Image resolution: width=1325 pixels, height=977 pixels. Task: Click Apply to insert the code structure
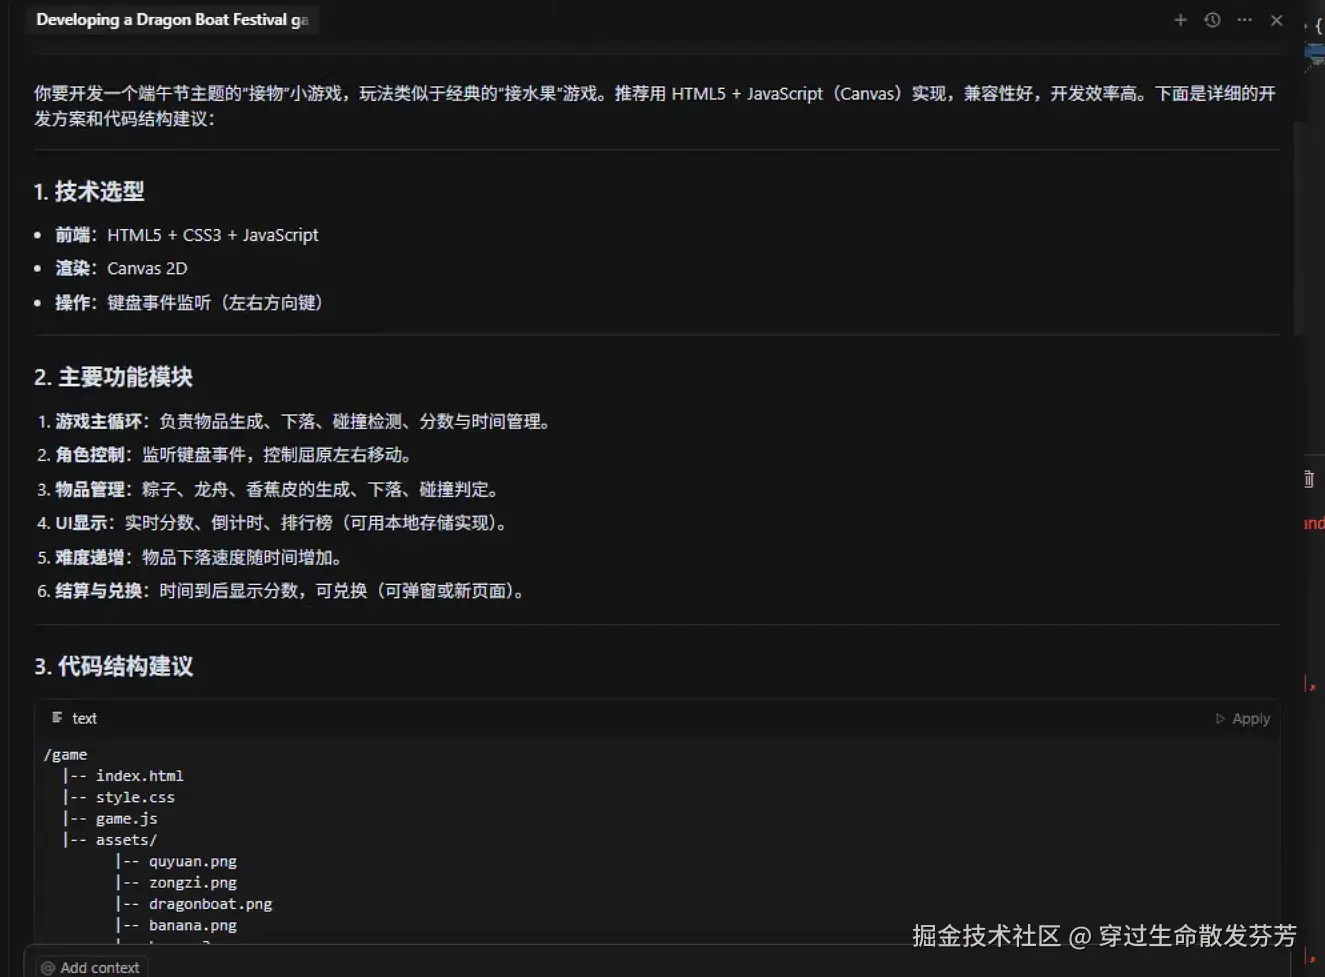pyautogui.click(x=1241, y=718)
